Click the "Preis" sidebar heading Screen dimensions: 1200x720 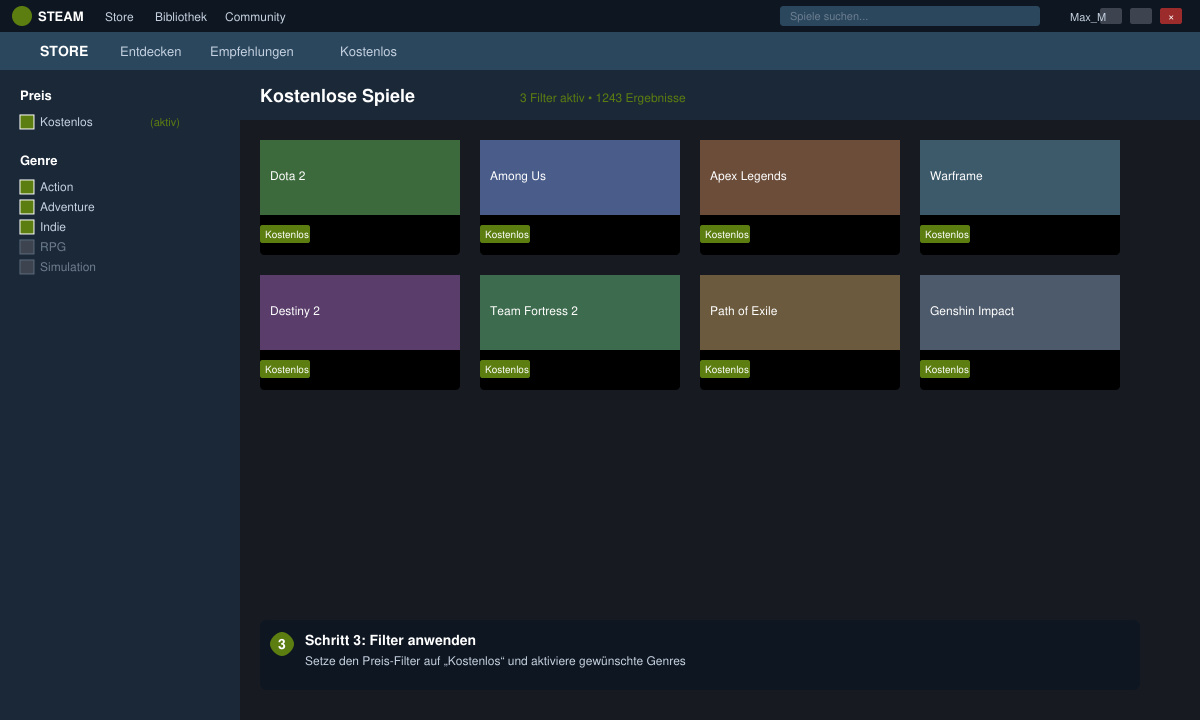tap(36, 95)
